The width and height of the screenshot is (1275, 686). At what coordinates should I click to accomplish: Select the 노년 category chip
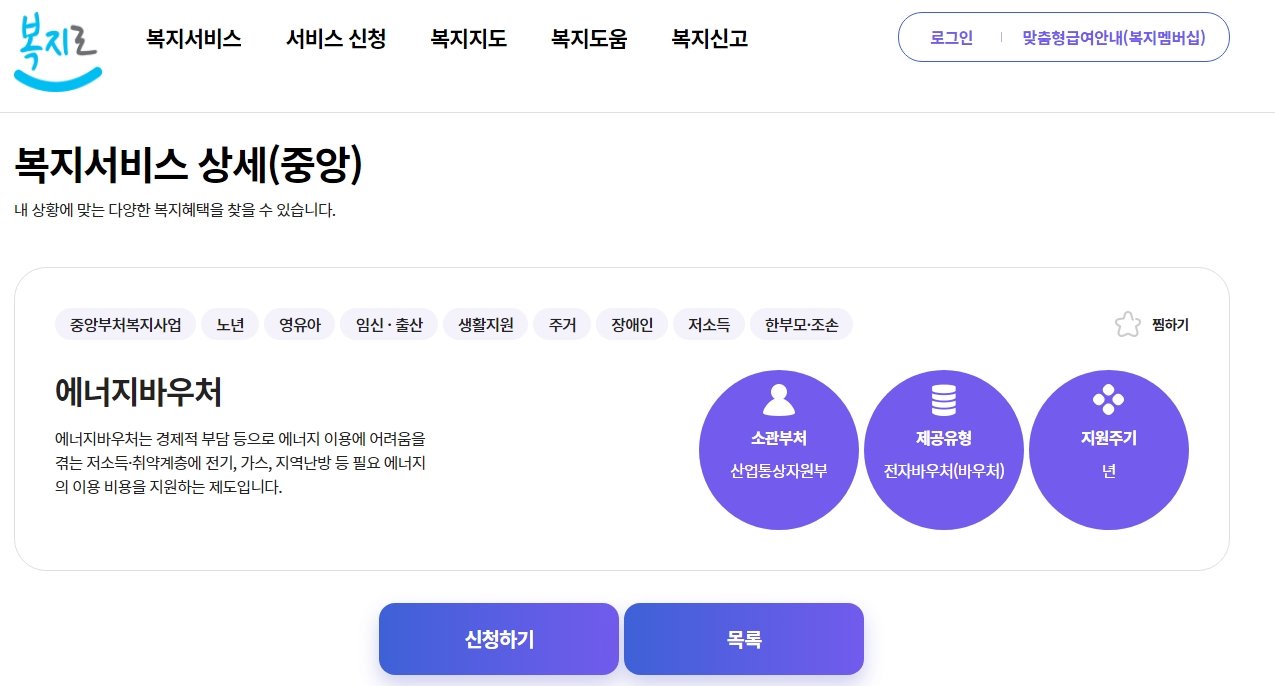[229, 323]
